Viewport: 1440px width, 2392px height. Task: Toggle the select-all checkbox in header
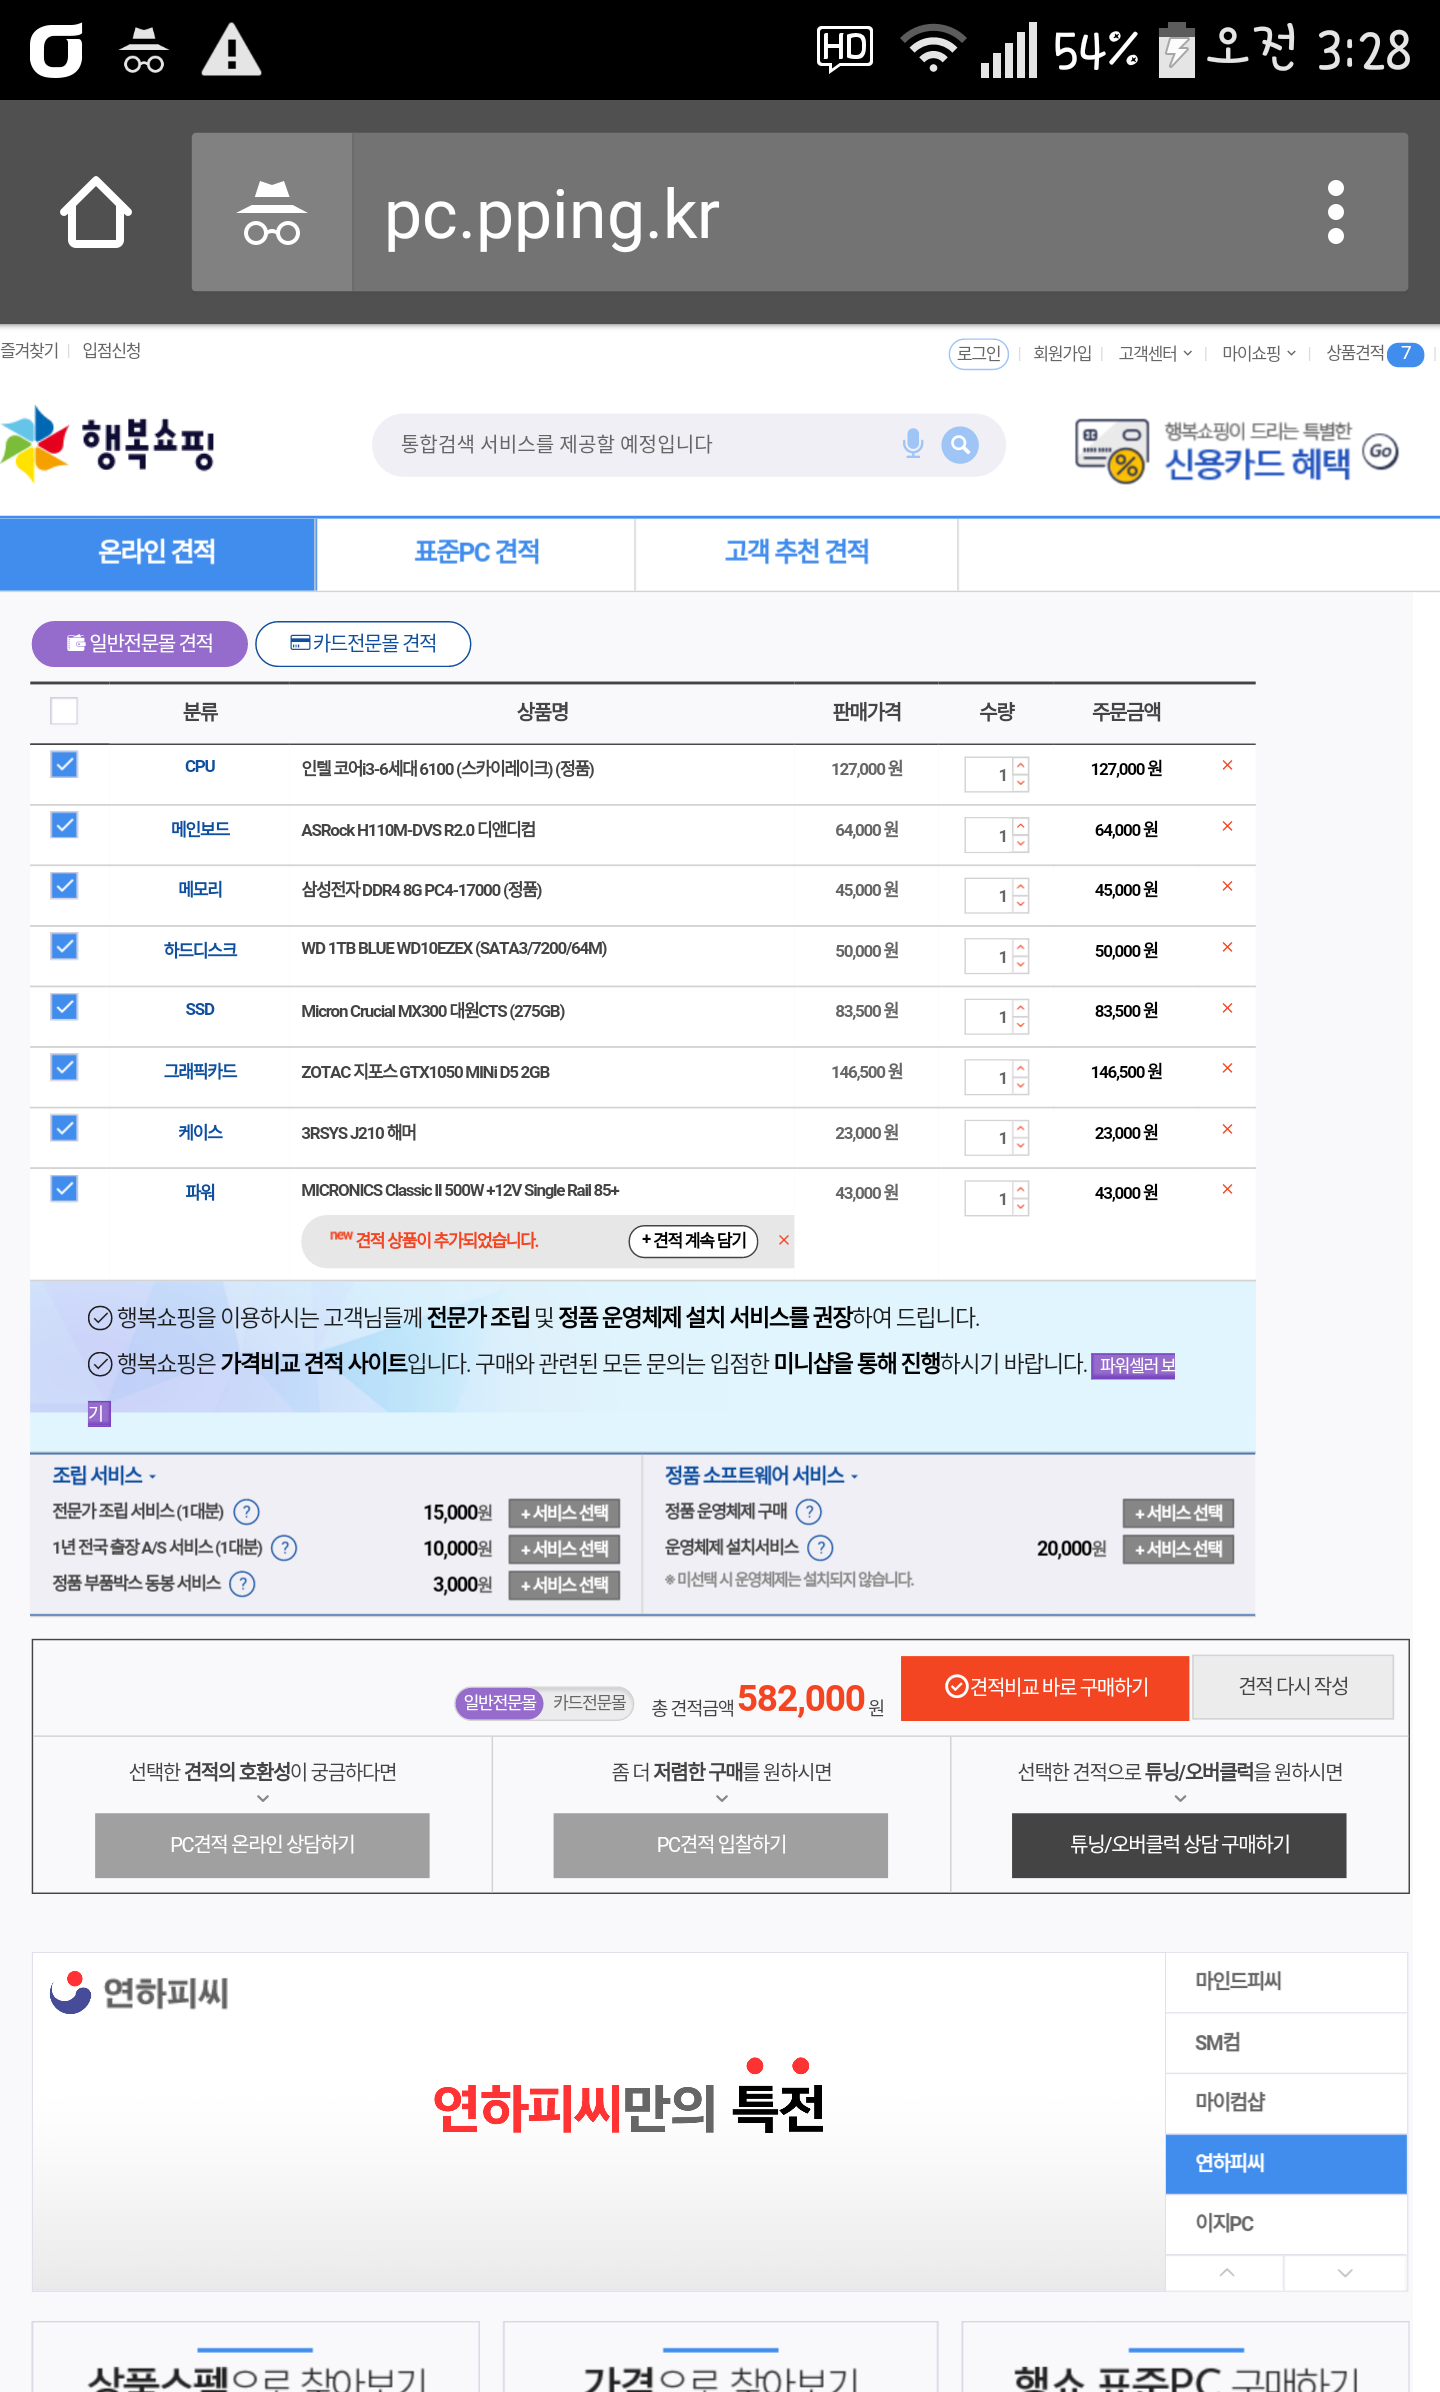pos(64,711)
